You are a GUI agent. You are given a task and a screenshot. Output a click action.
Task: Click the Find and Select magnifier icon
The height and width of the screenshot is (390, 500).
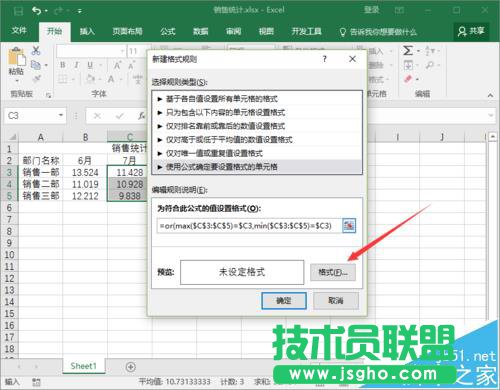[x=430, y=65]
